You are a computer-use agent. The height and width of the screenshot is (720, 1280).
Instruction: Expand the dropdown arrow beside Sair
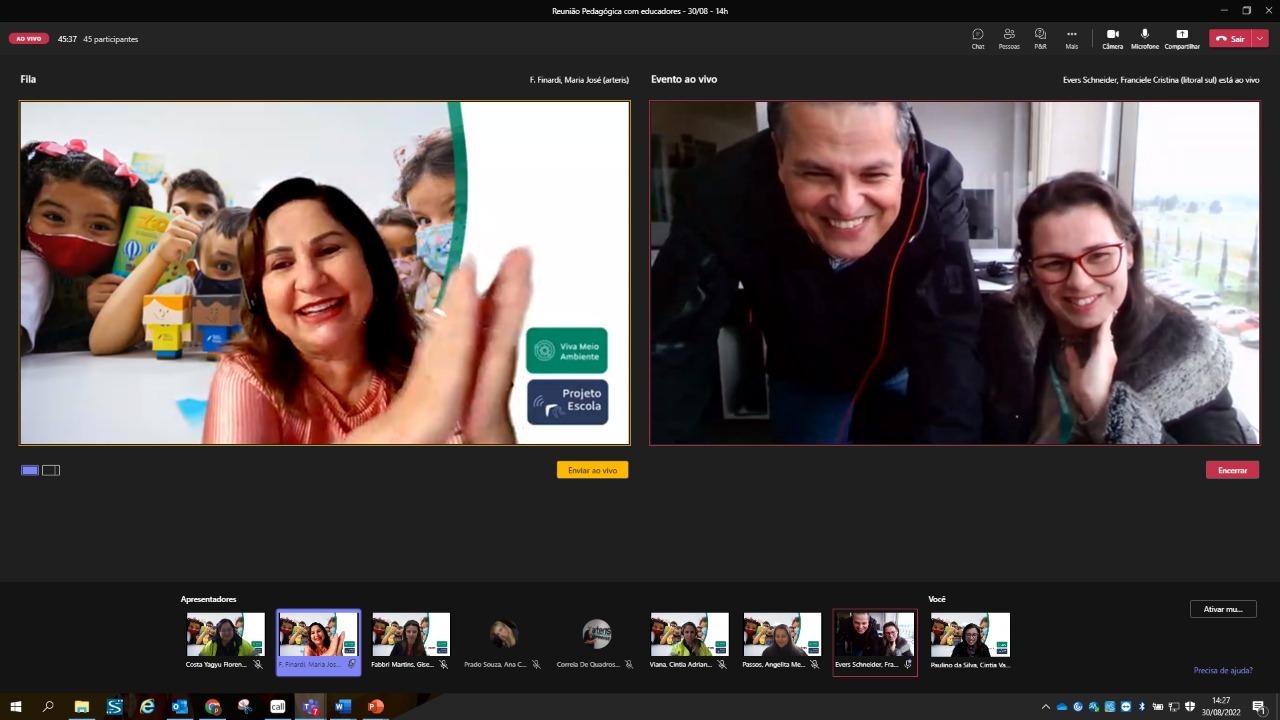1260,38
